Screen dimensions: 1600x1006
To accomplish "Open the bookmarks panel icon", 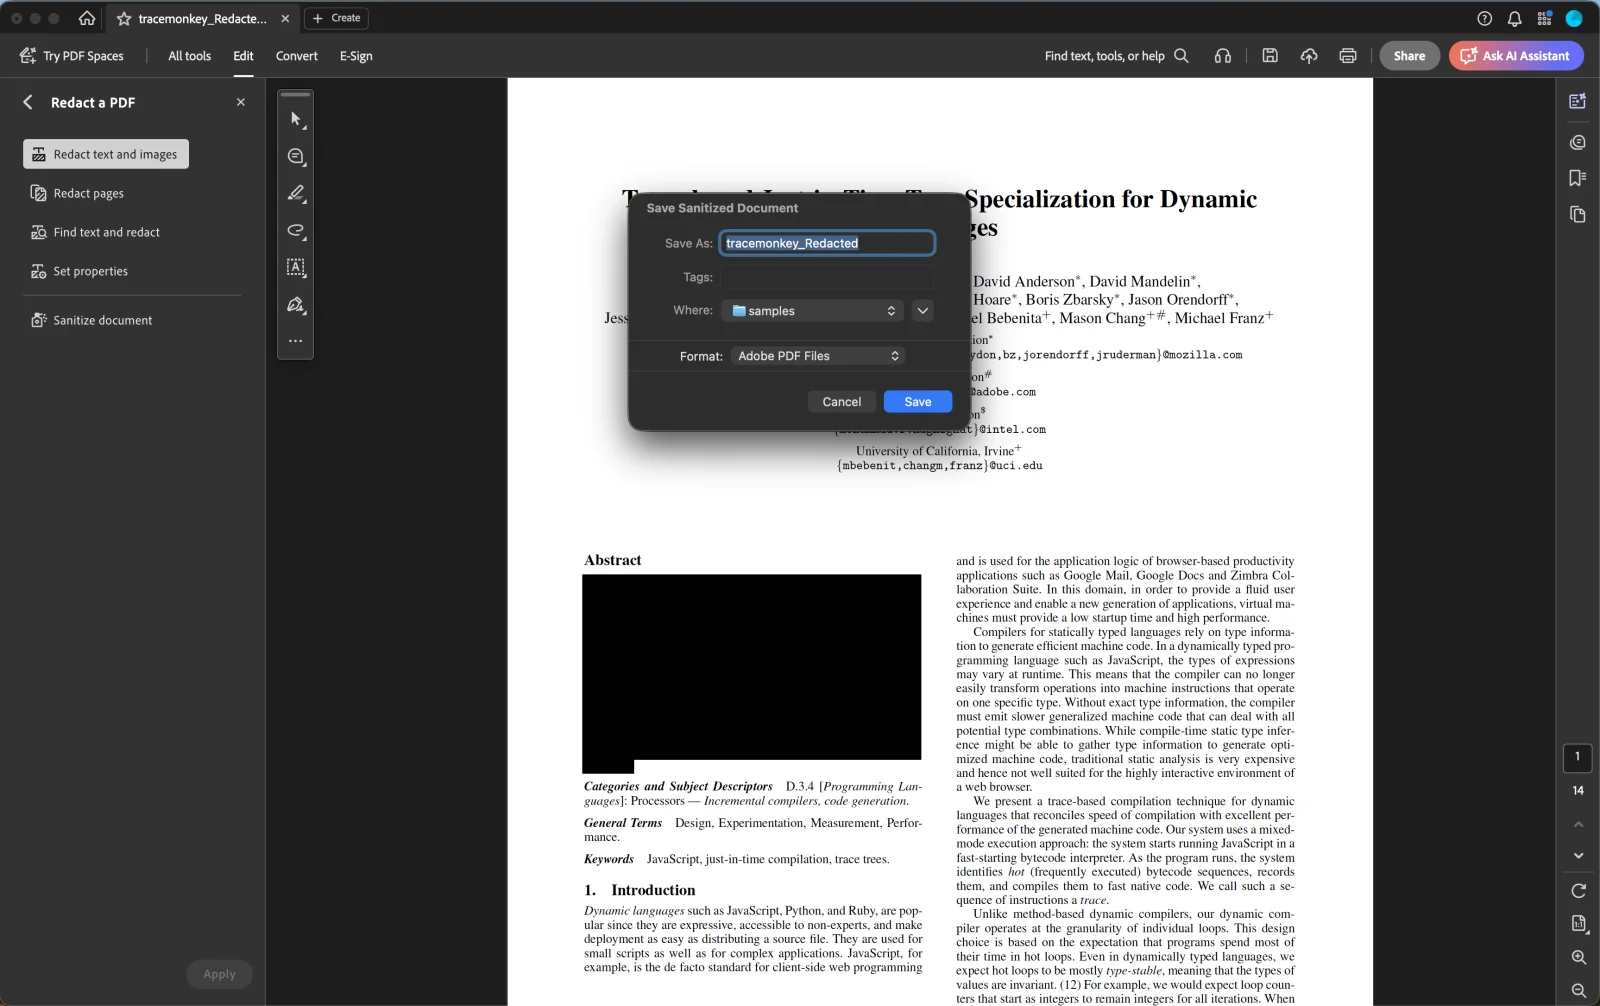I will click(1578, 178).
